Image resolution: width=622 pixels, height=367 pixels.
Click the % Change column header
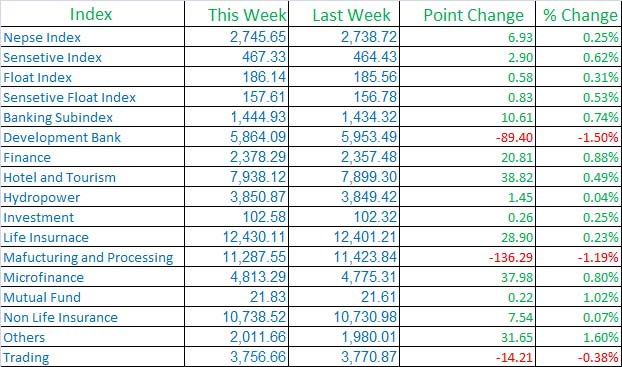click(580, 15)
